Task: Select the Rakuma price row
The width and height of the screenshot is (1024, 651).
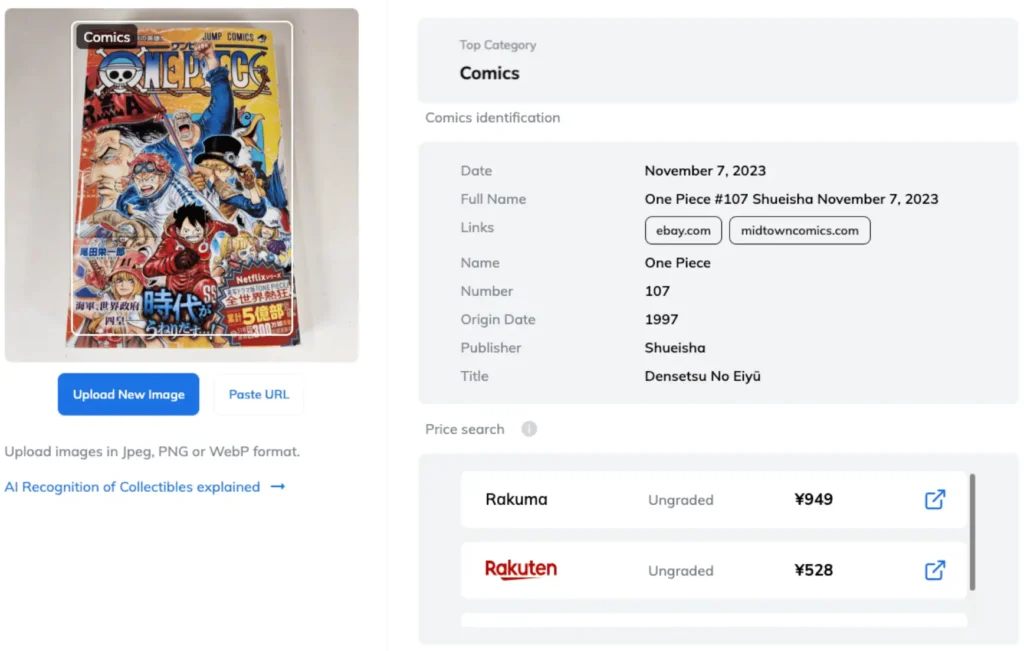Action: [x=713, y=500]
